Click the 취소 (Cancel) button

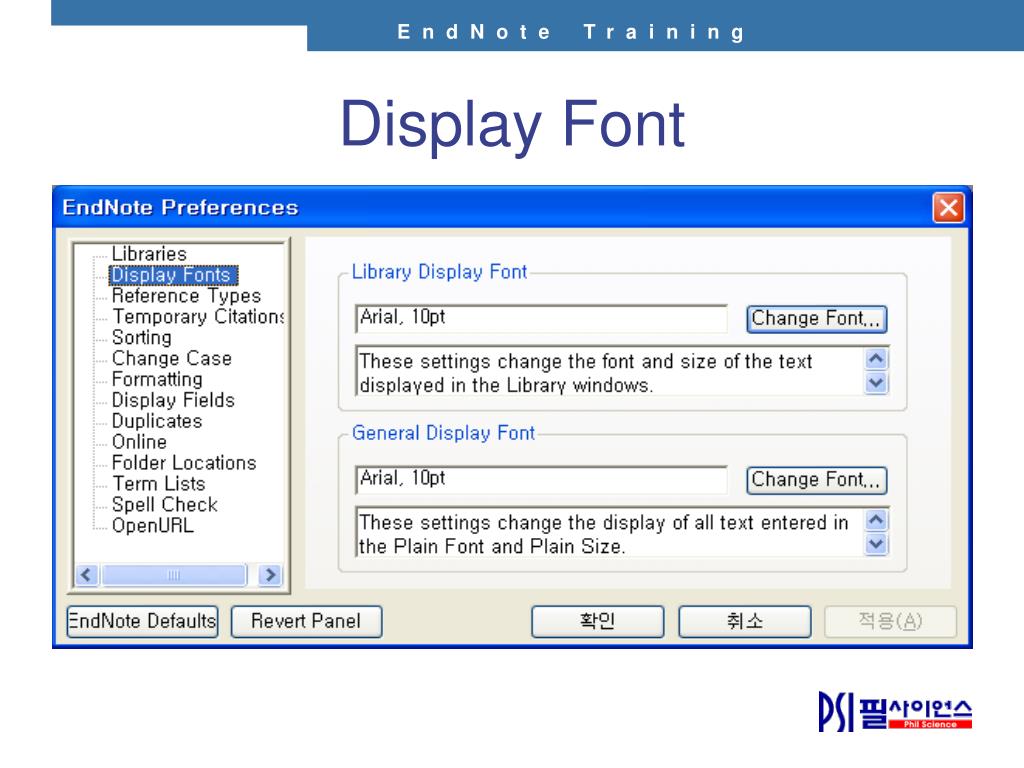[744, 621]
